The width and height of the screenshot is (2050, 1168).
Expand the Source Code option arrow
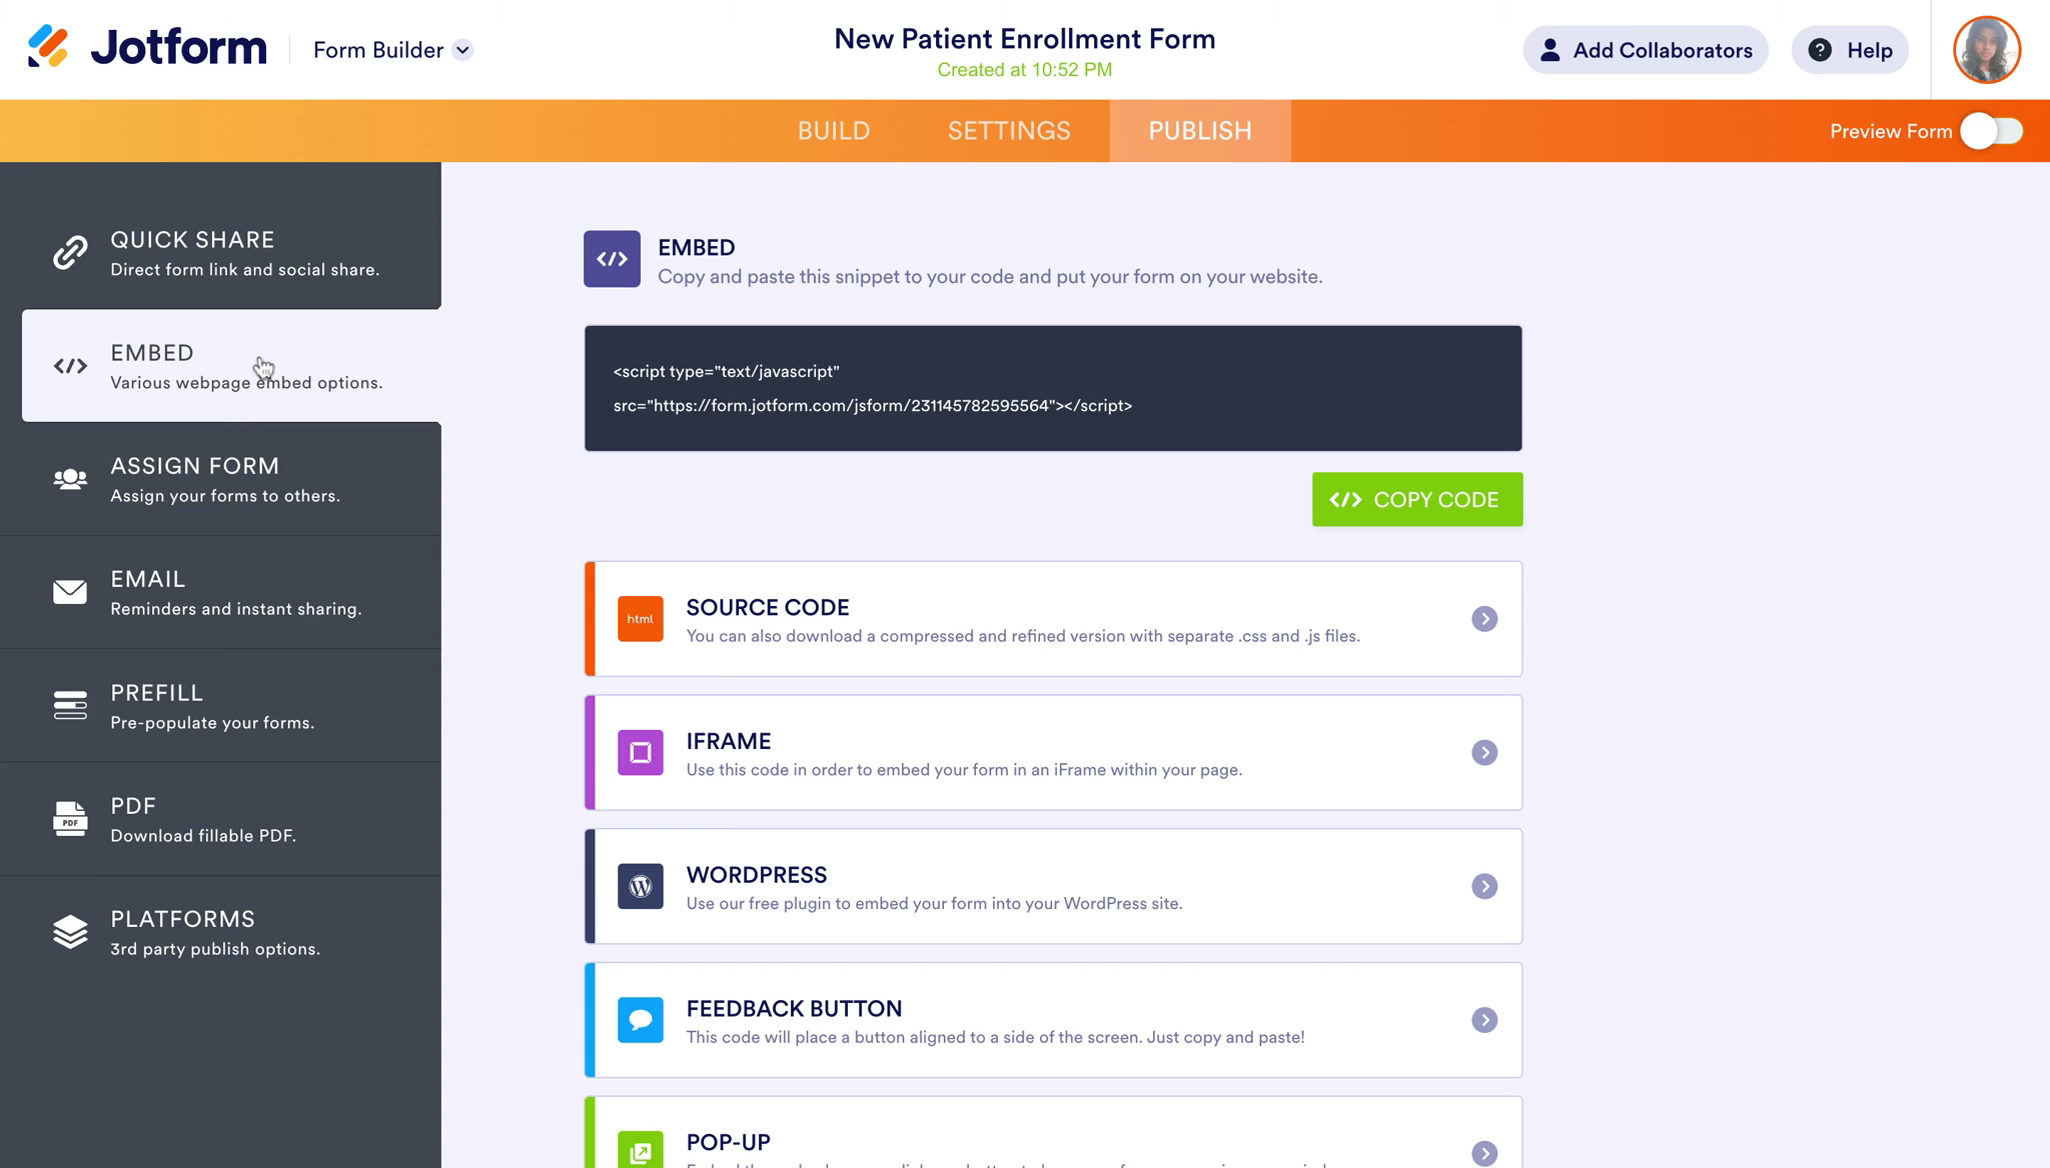[x=1484, y=619]
